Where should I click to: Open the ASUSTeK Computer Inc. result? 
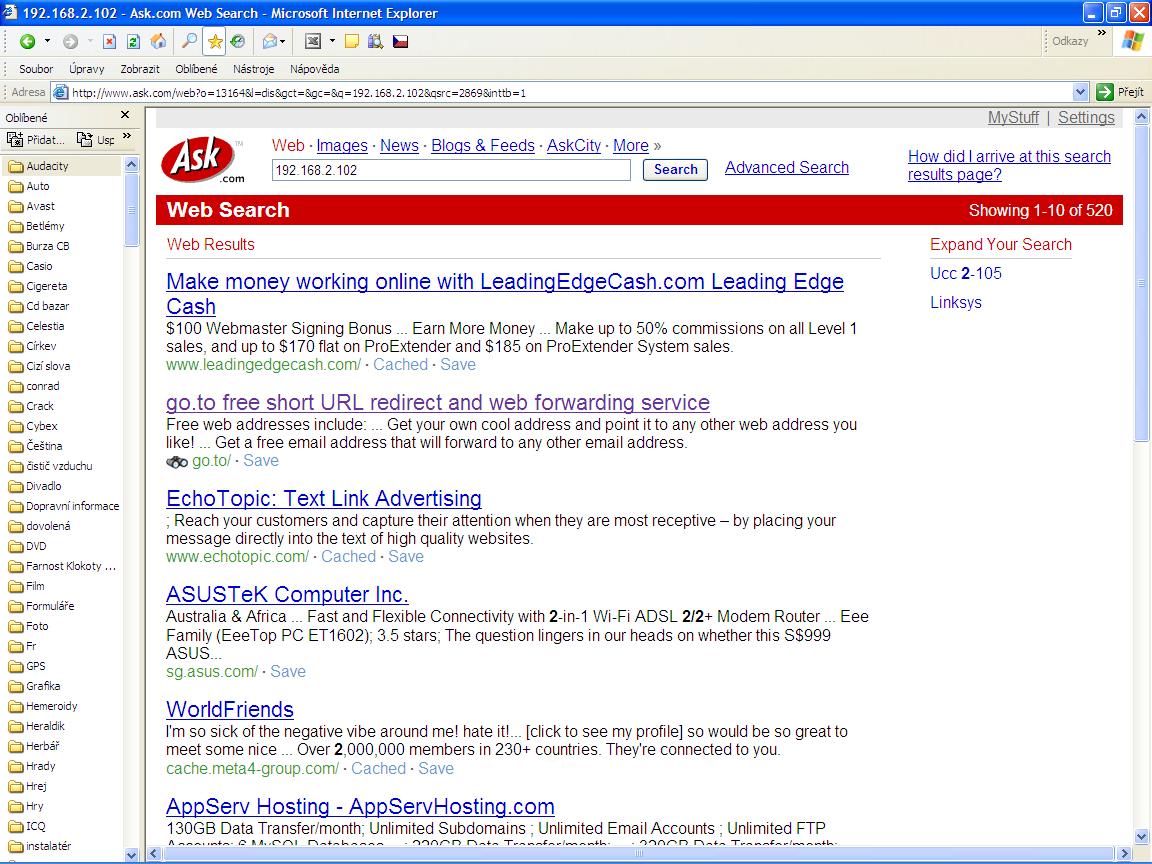coord(287,594)
